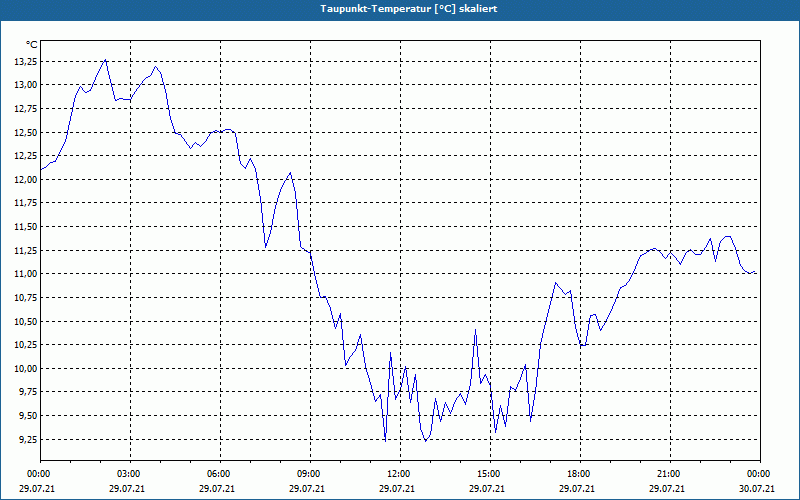Click the '10,00' y-axis value
800x500 pixels.
[x=27, y=368]
